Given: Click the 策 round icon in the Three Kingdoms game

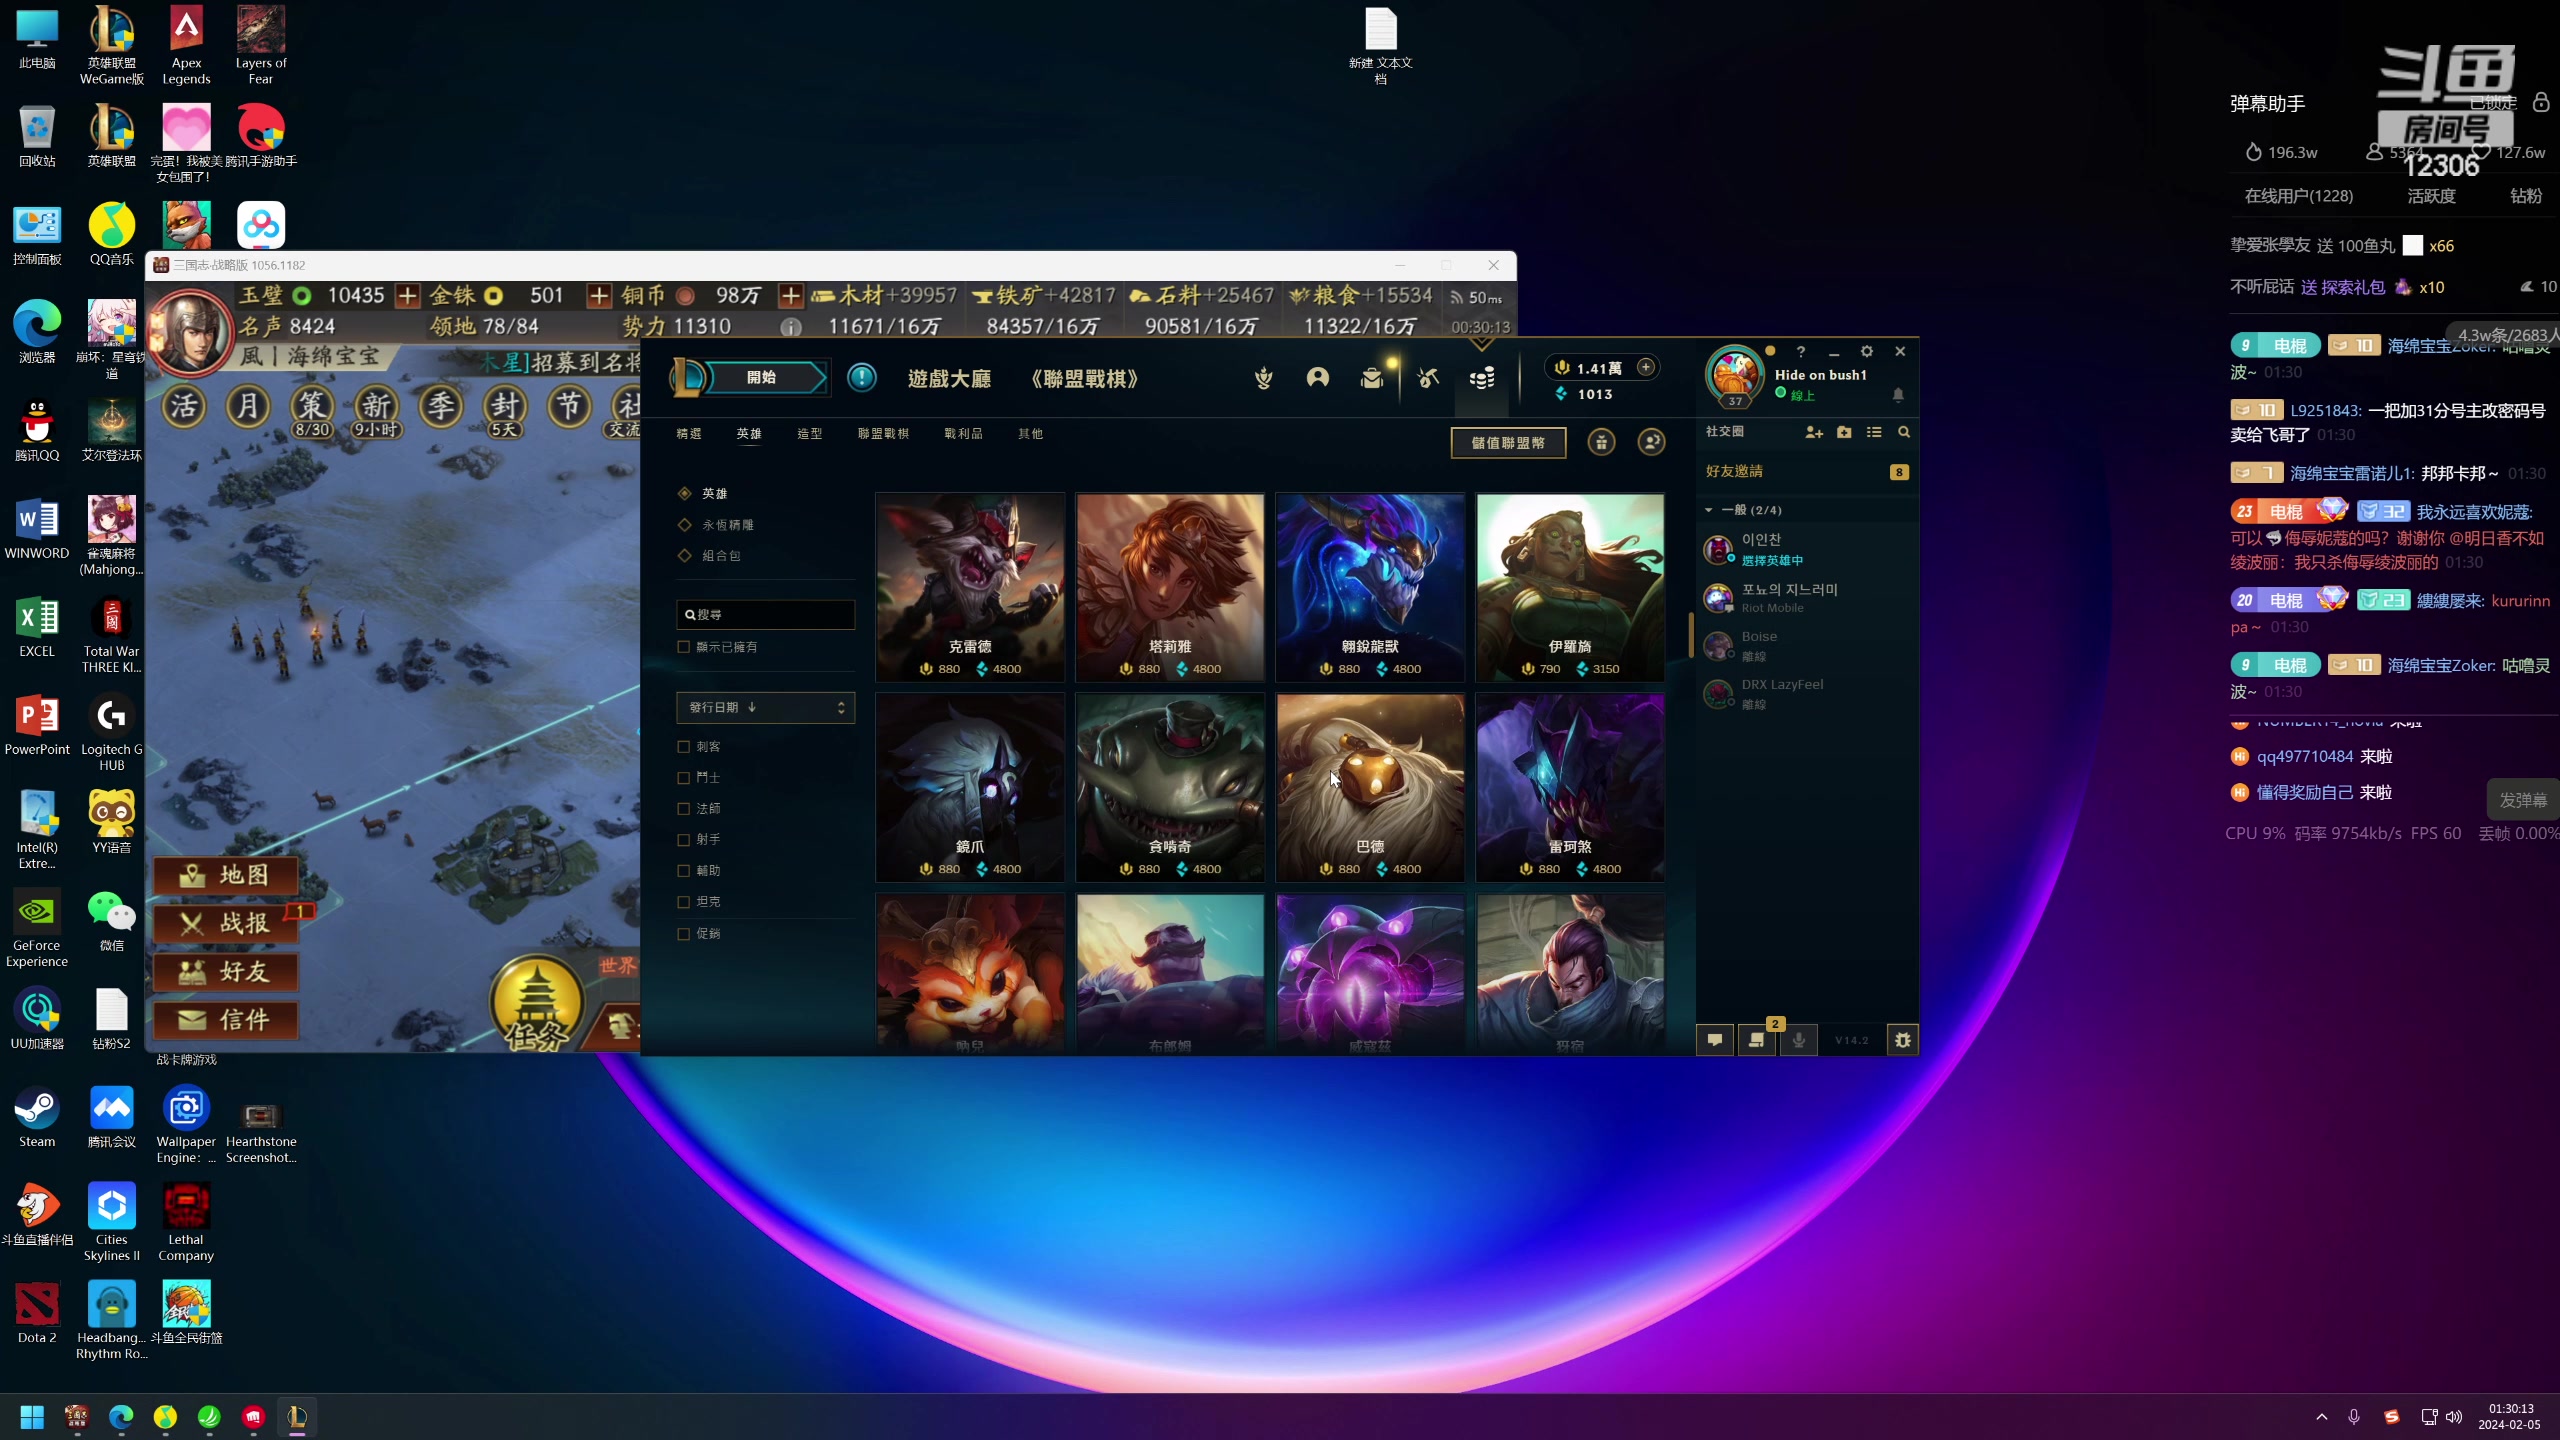Looking at the screenshot, I should [x=312, y=407].
